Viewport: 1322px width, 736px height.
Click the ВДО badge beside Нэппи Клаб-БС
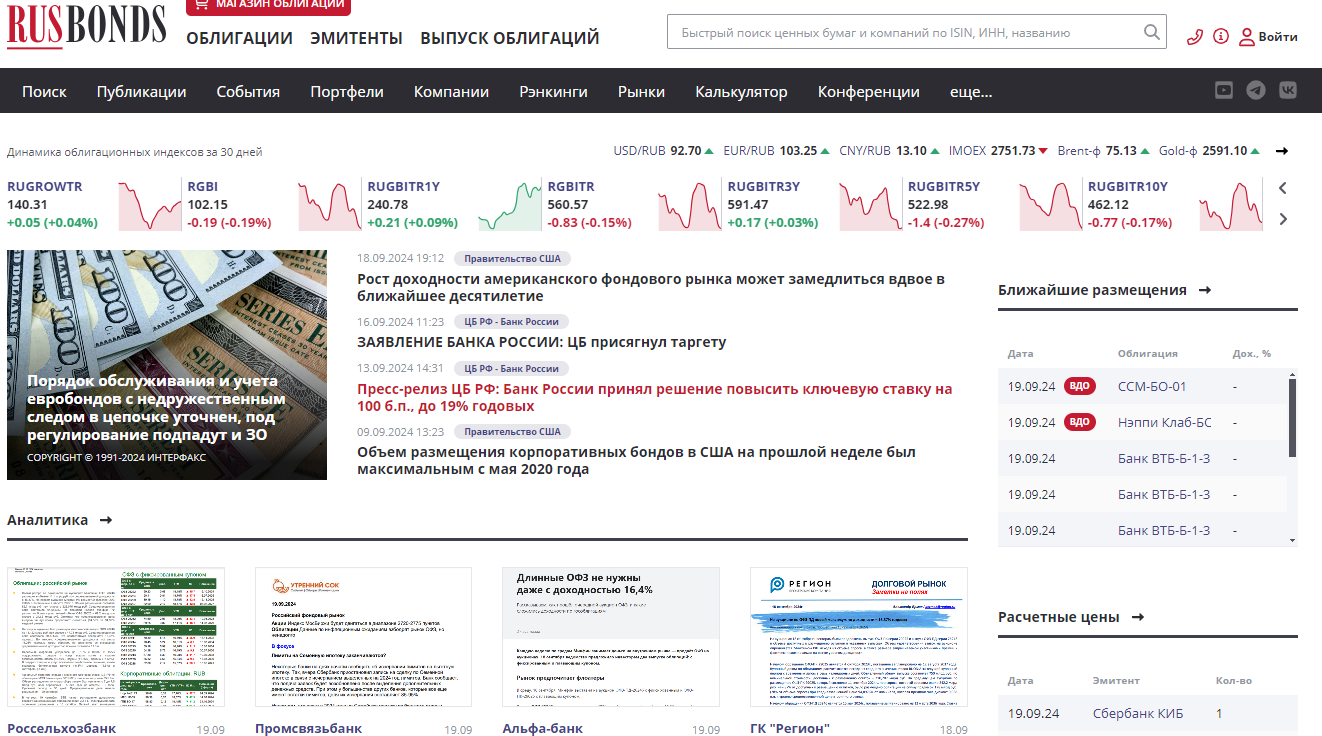[x=1080, y=422]
